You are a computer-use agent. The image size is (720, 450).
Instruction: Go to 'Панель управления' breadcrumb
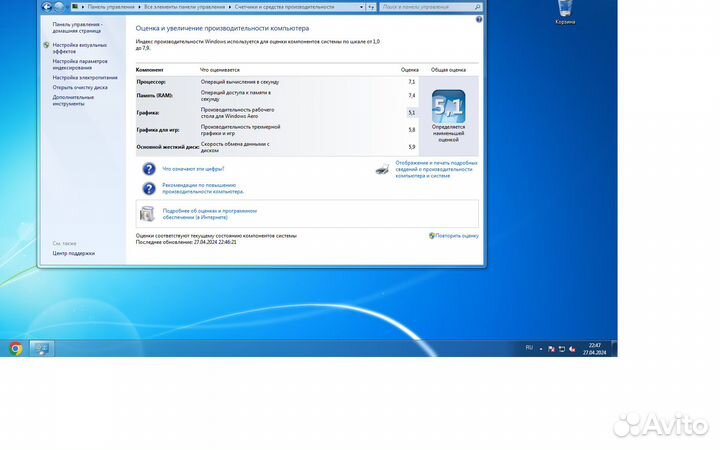(111, 7)
